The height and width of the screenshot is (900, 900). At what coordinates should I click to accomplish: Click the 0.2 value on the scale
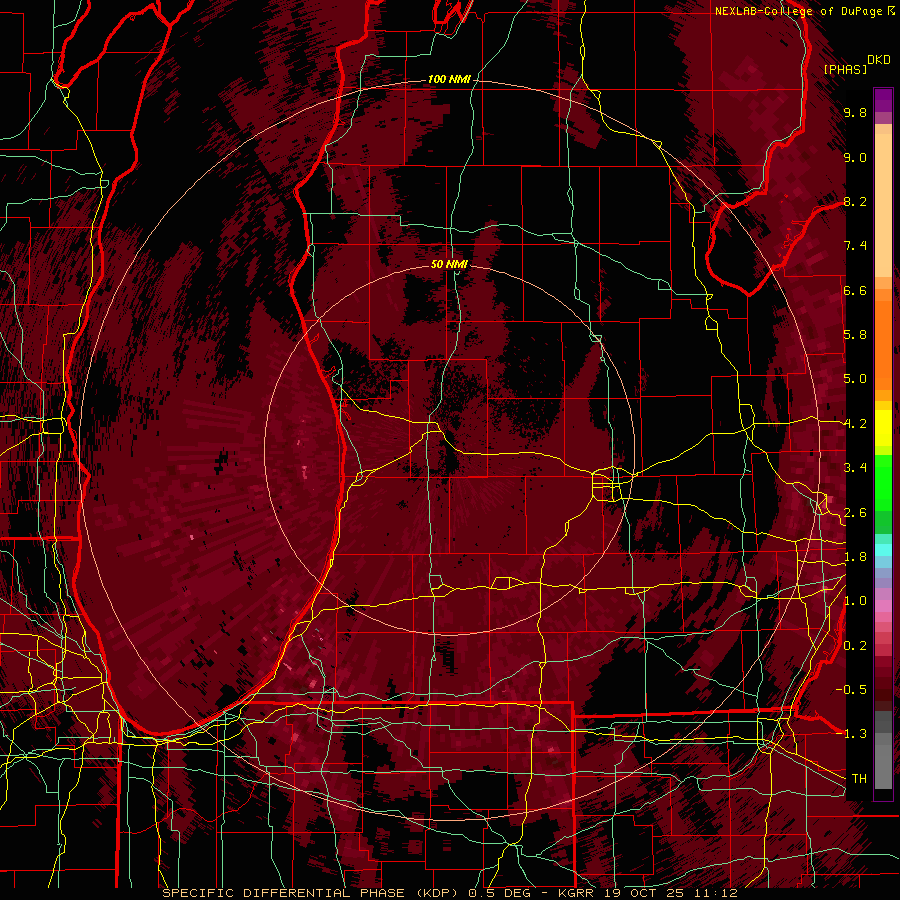[x=855, y=646]
